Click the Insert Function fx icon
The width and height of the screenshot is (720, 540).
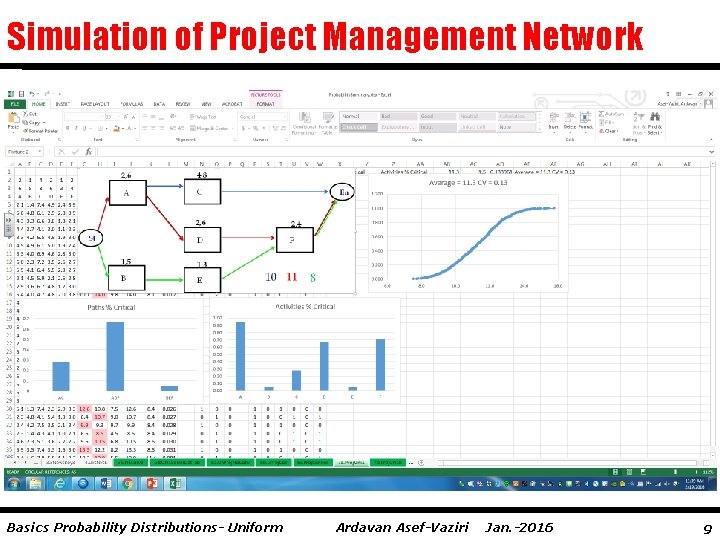89,152
